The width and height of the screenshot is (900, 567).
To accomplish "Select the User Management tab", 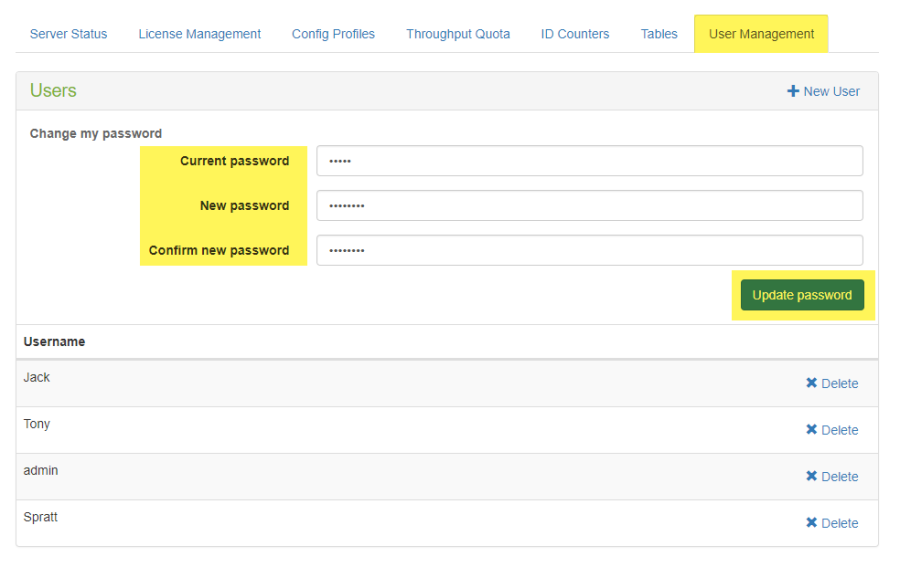I will point(761,34).
